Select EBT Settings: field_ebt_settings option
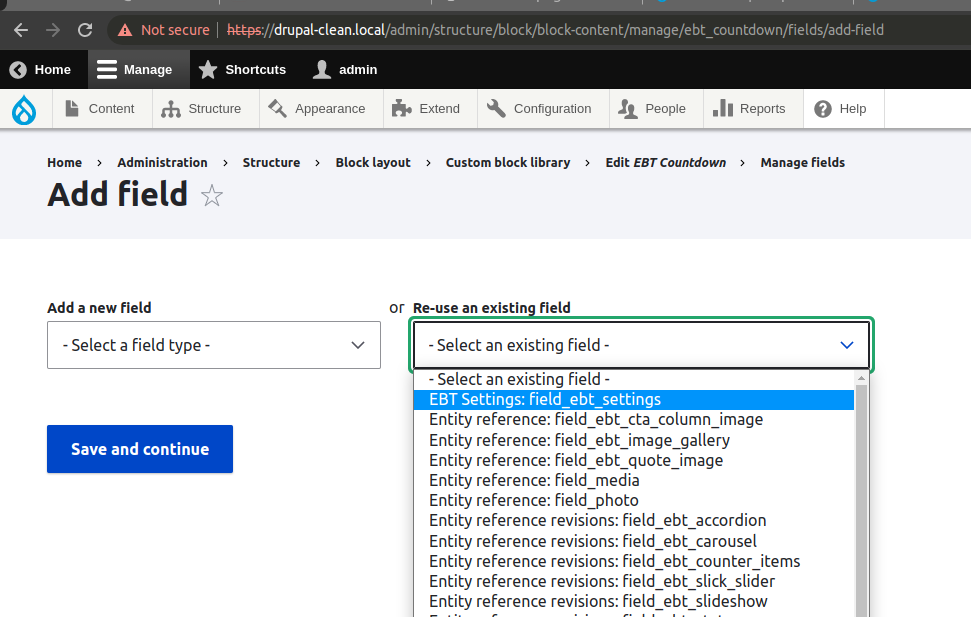 click(634, 400)
